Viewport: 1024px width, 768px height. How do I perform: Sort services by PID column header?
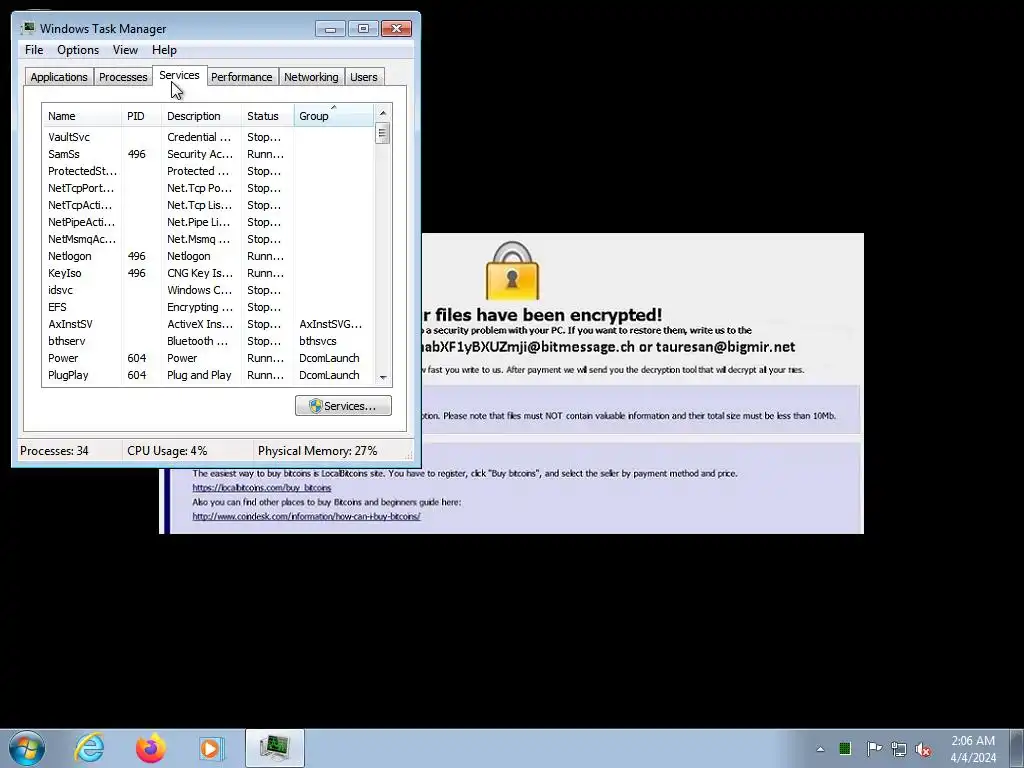click(141, 116)
